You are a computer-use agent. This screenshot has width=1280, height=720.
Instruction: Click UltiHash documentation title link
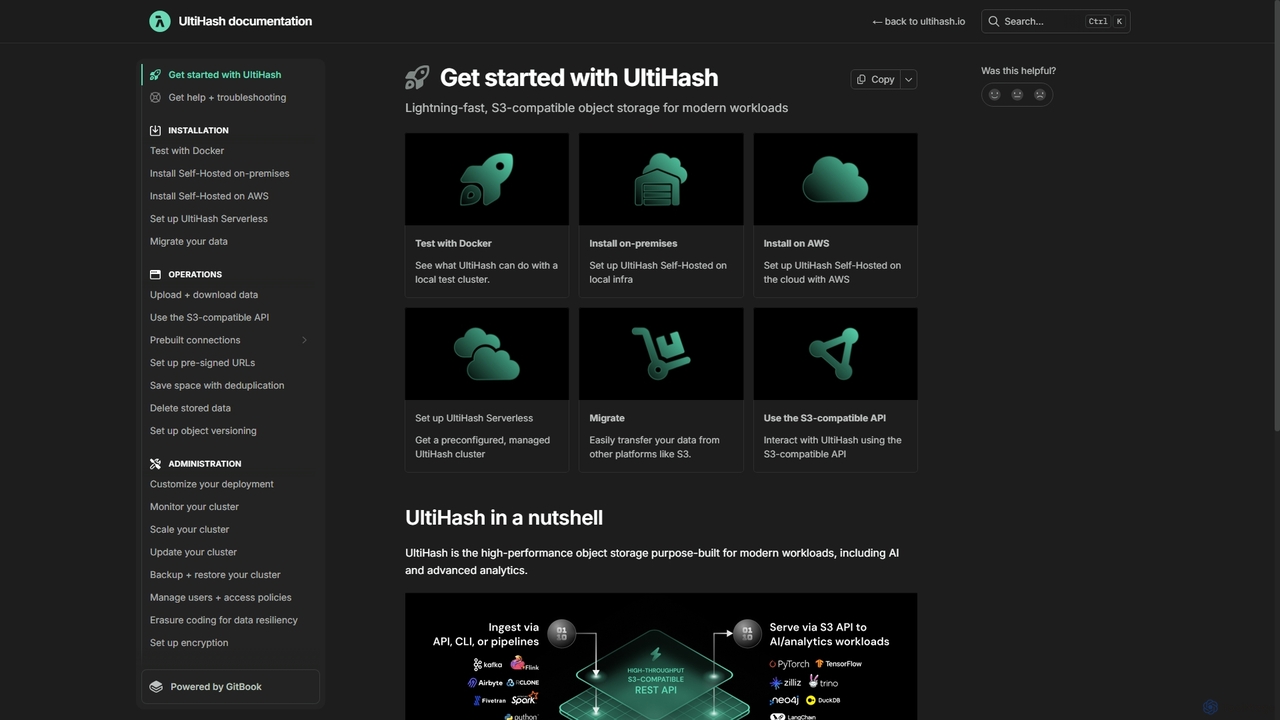pyautogui.click(x=245, y=21)
